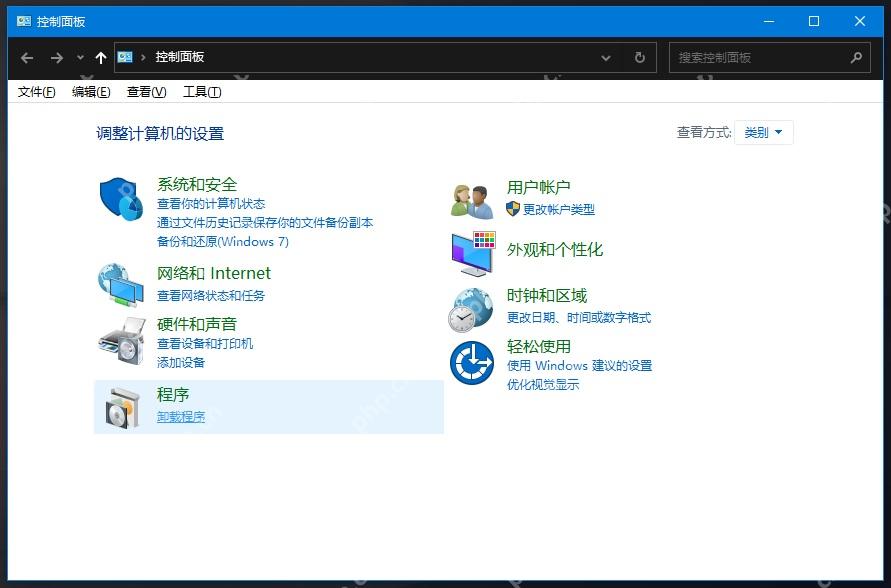
Task: Open the 网络和 Internet heading
Action: [x=214, y=273]
